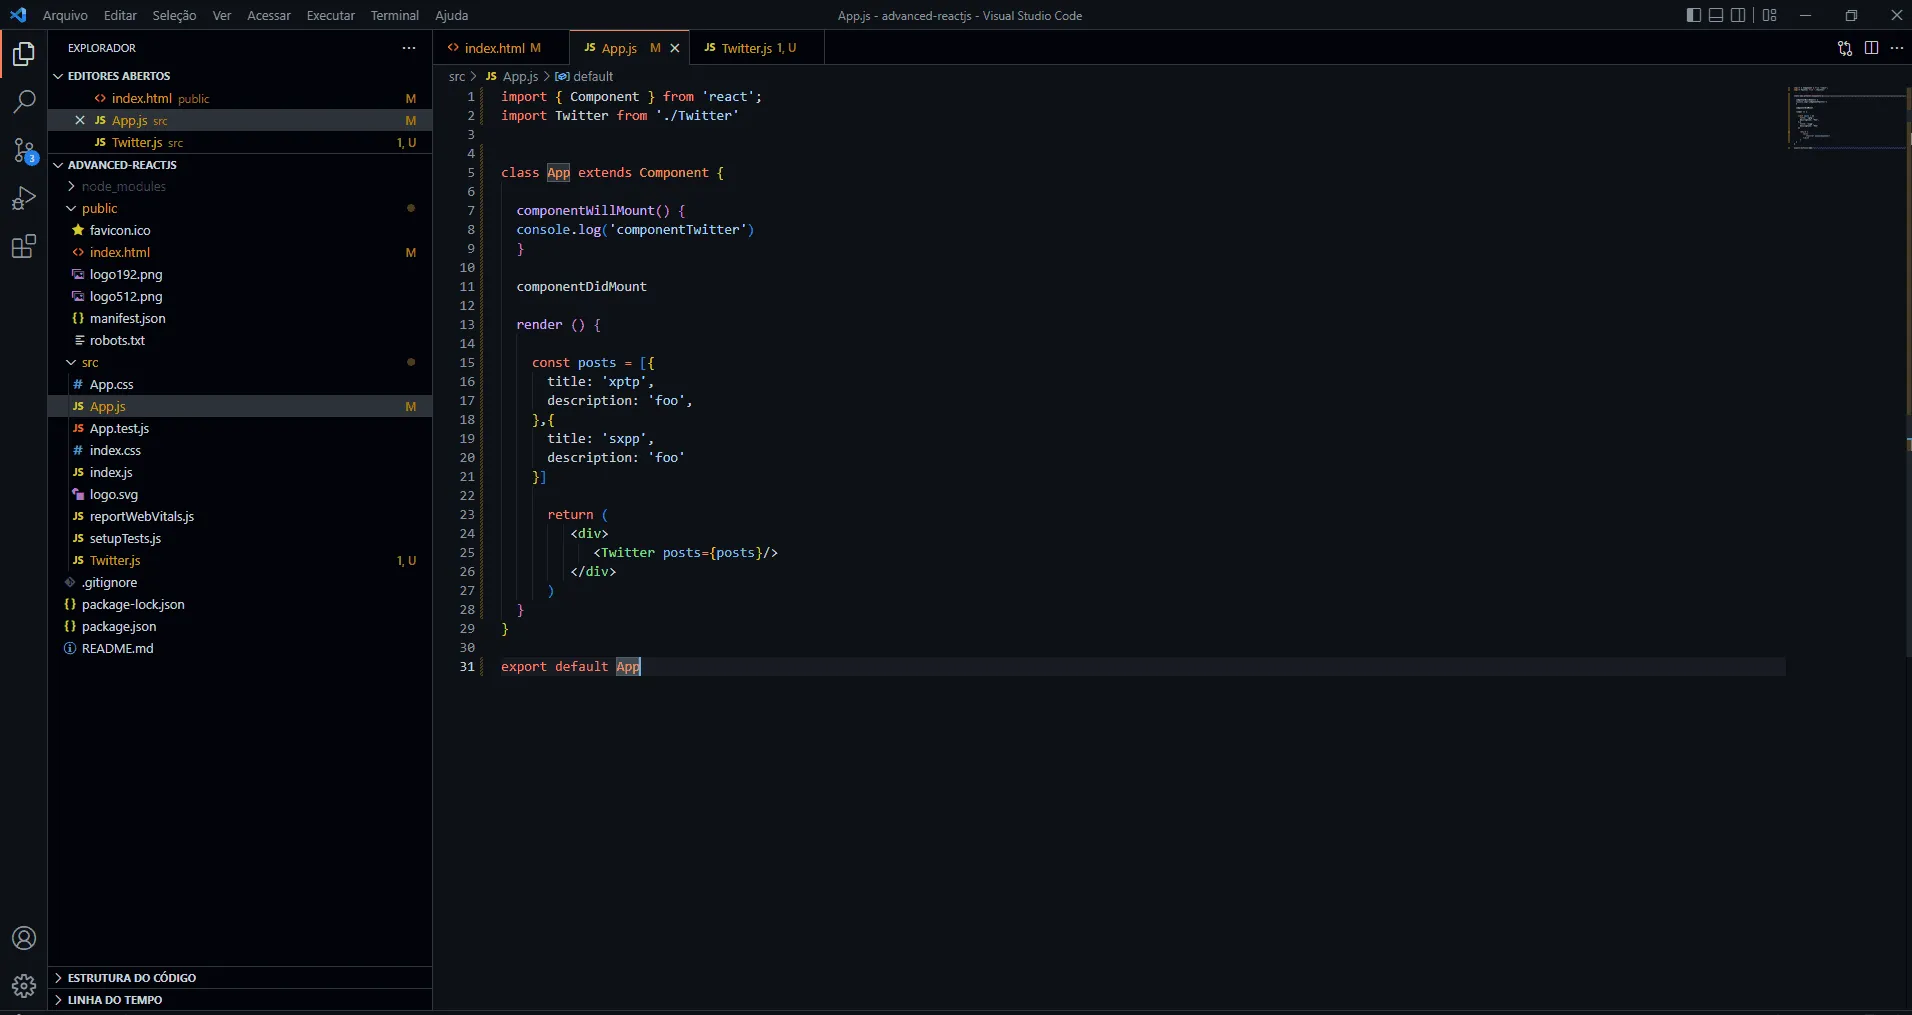Toggle the secondary sidebar layout icon
1912x1015 pixels.
tap(1739, 15)
